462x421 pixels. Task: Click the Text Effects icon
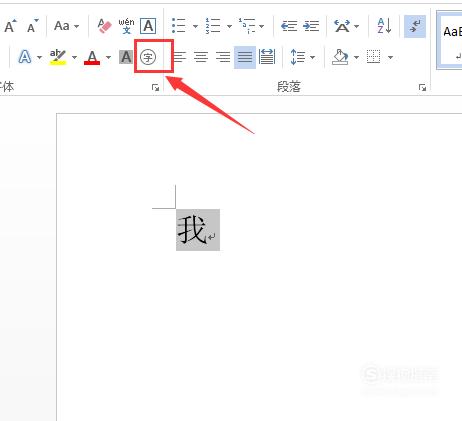[x=25, y=57]
